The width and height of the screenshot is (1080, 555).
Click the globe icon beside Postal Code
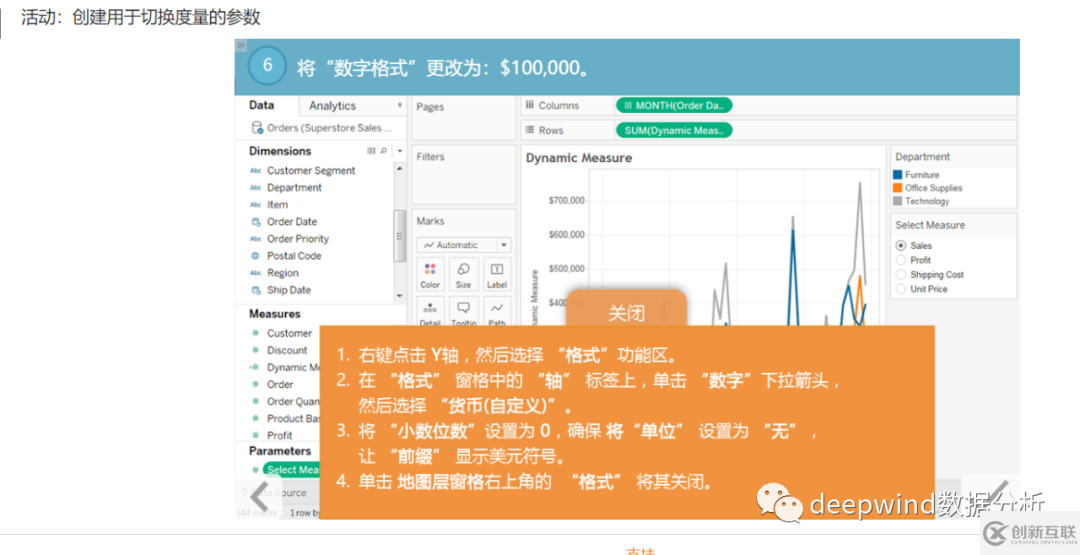(x=256, y=255)
